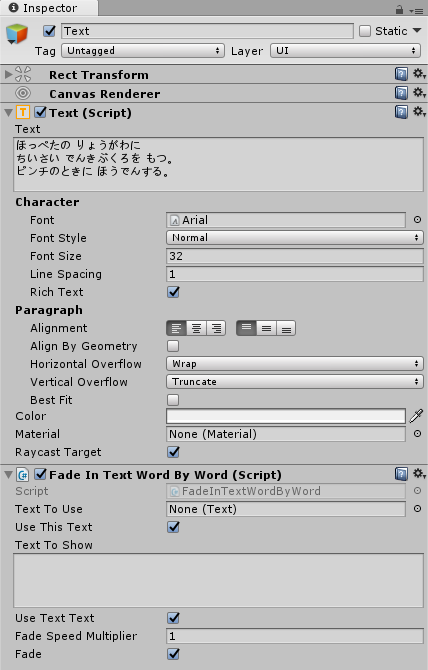The height and width of the screenshot is (670, 428).
Task: Open object picker for Script field
Action: click(x=417, y=491)
